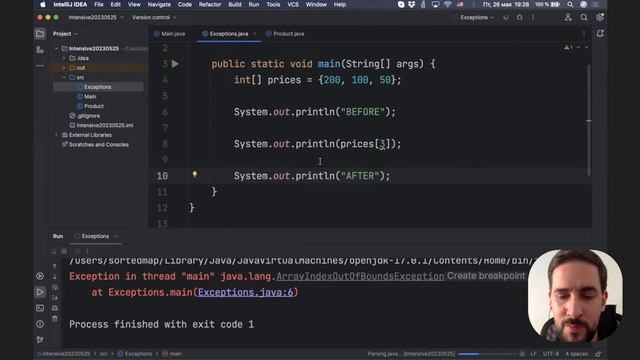Run main method from gutter arrow

click(175, 64)
